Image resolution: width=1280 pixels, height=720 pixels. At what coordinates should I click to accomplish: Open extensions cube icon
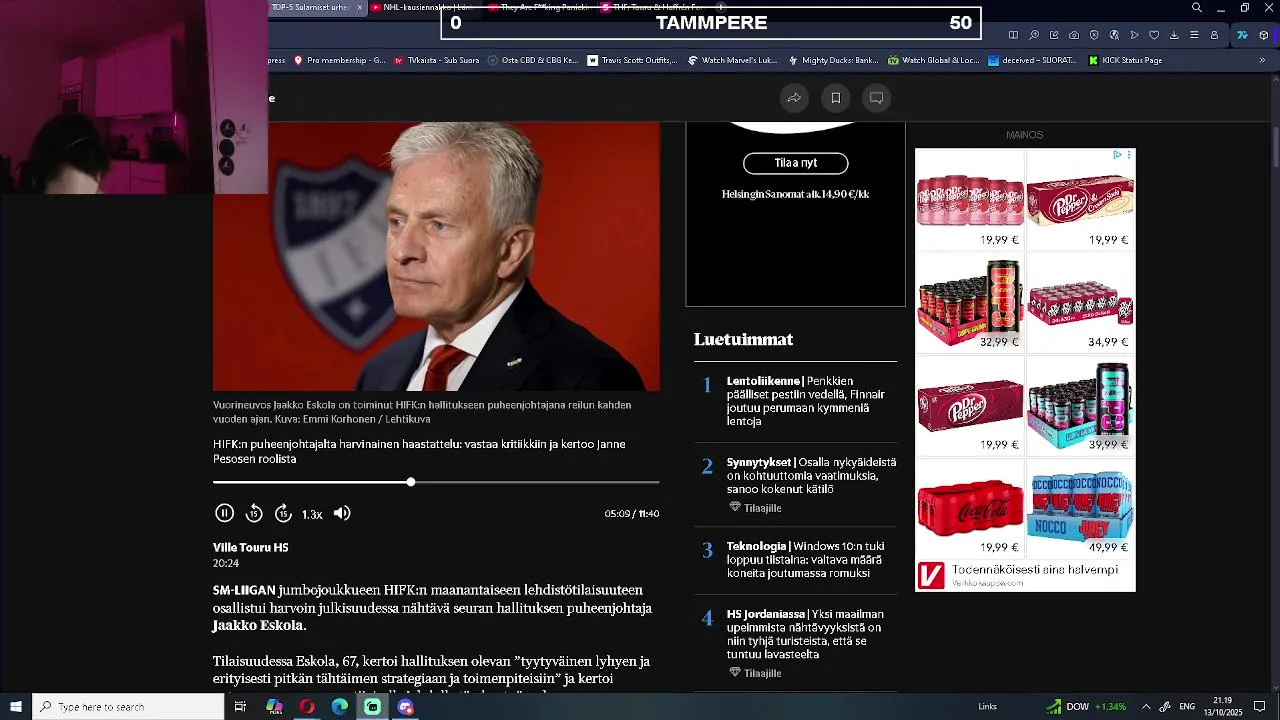tap(1264, 35)
